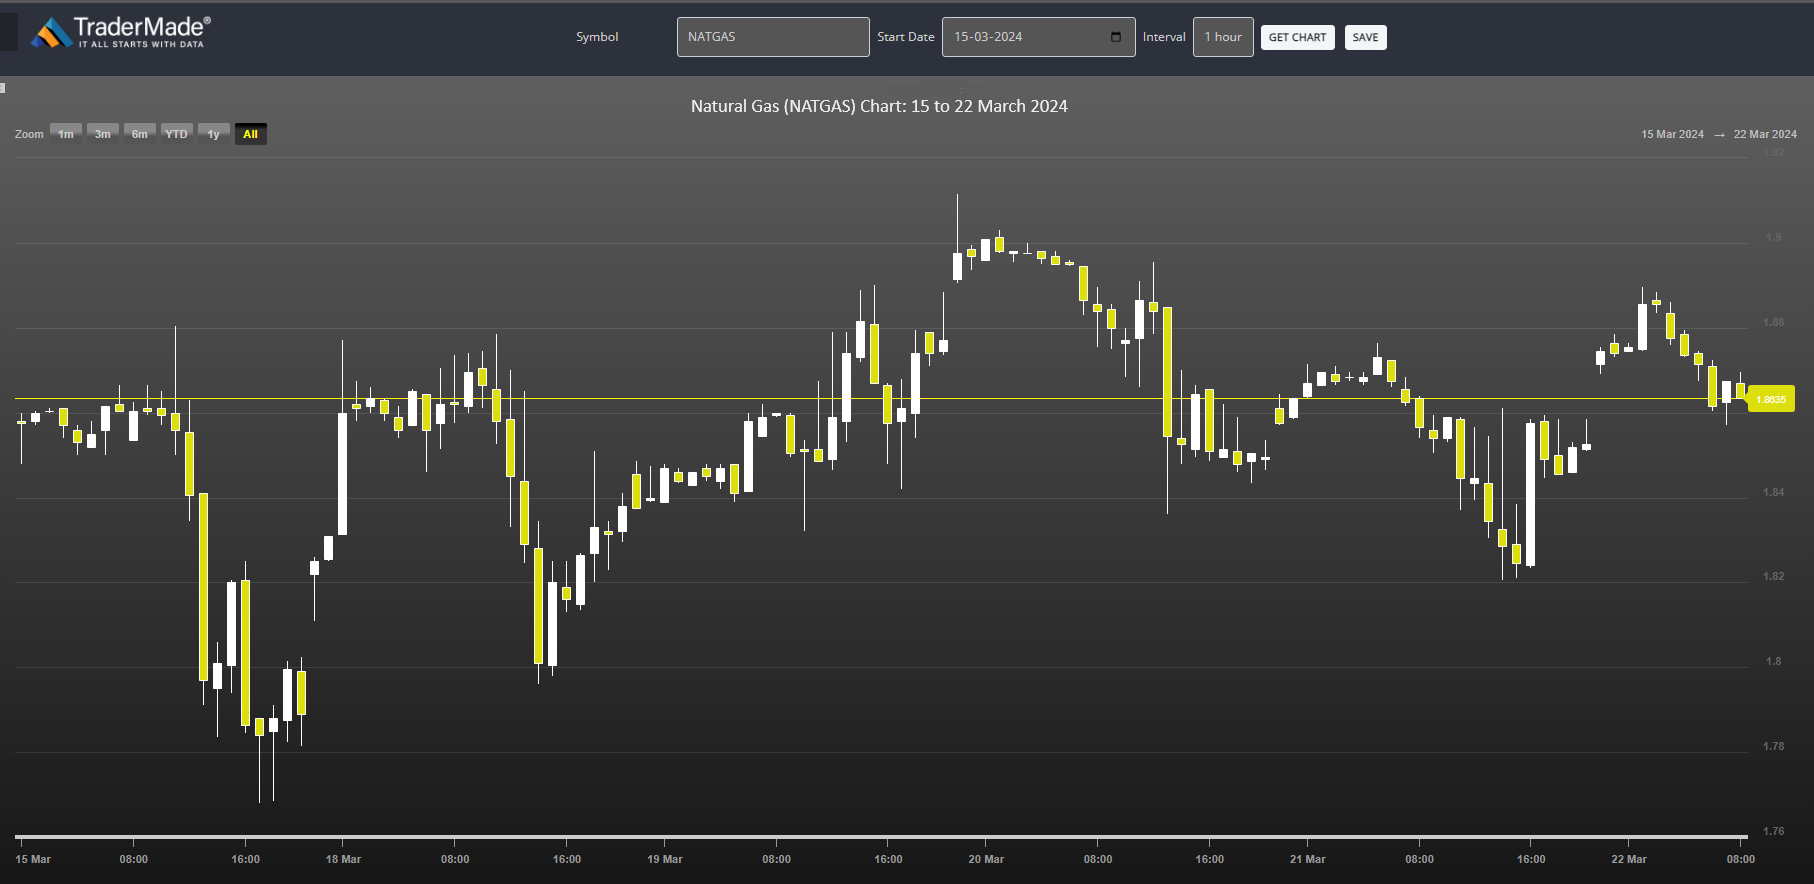The image size is (1814, 884).
Task: Click the 1.76 y-axis price label
Action: click(x=1773, y=831)
